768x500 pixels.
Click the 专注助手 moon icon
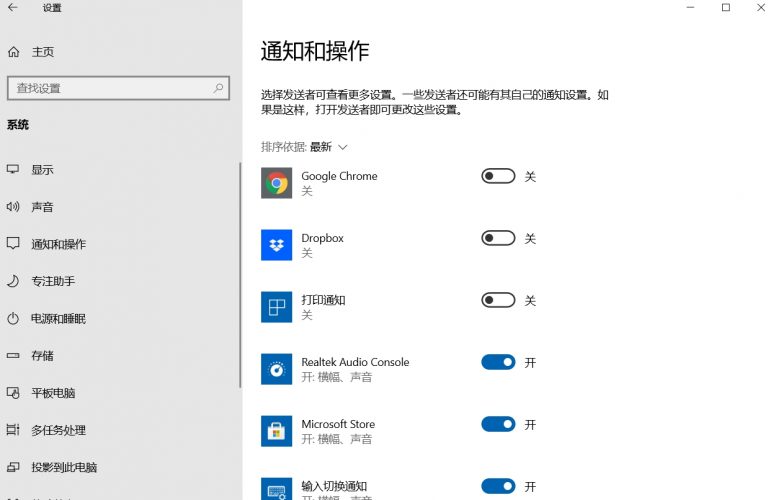pos(13,281)
